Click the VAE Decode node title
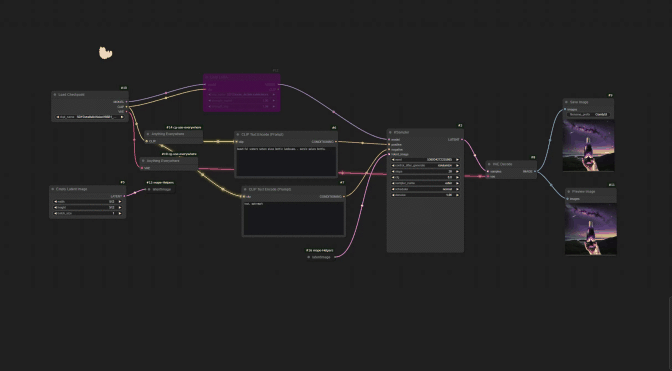The height and width of the screenshot is (371, 672). pos(502,164)
